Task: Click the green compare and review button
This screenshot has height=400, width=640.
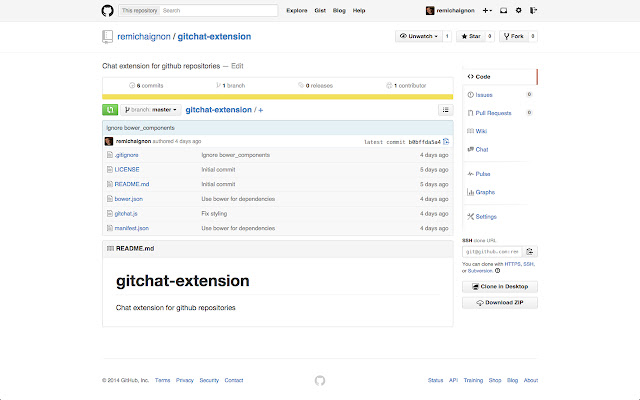Action: coord(110,110)
